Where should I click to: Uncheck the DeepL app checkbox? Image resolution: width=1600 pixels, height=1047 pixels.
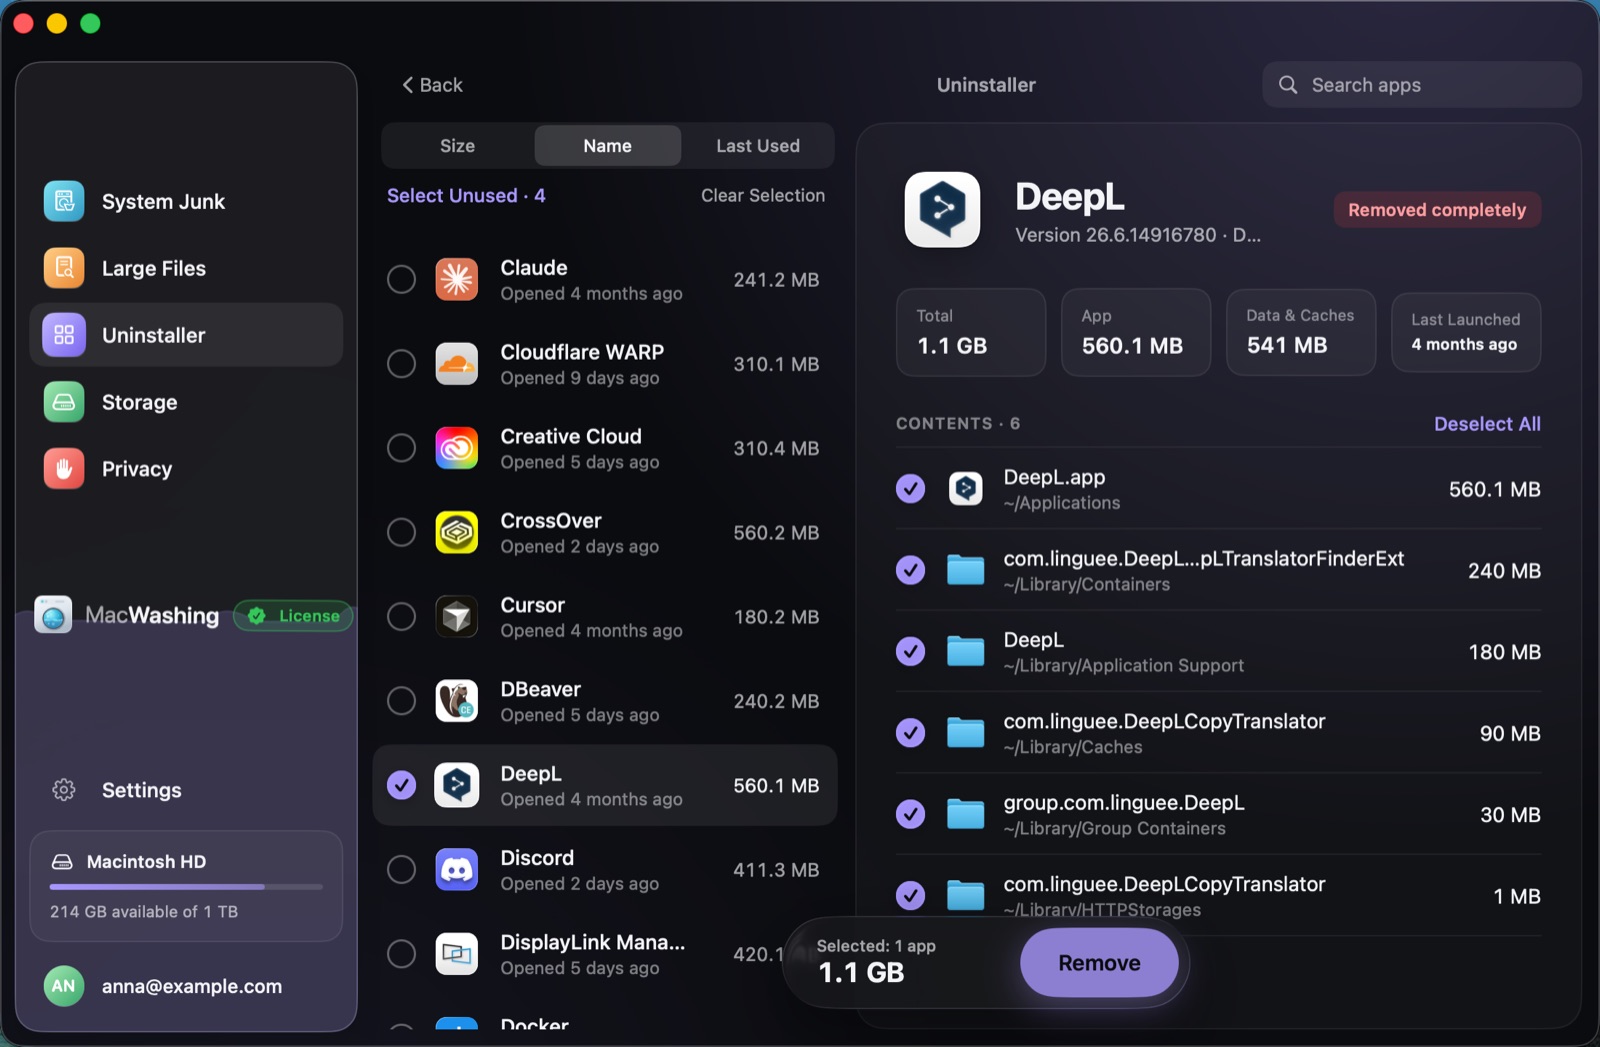[x=401, y=786]
